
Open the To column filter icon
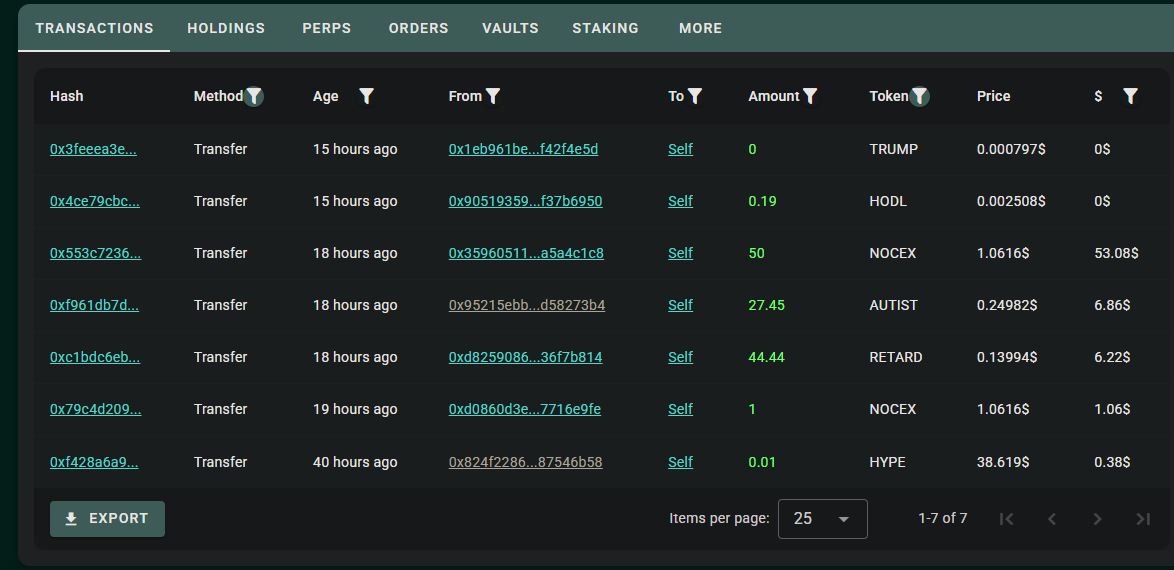tap(695, 96)
